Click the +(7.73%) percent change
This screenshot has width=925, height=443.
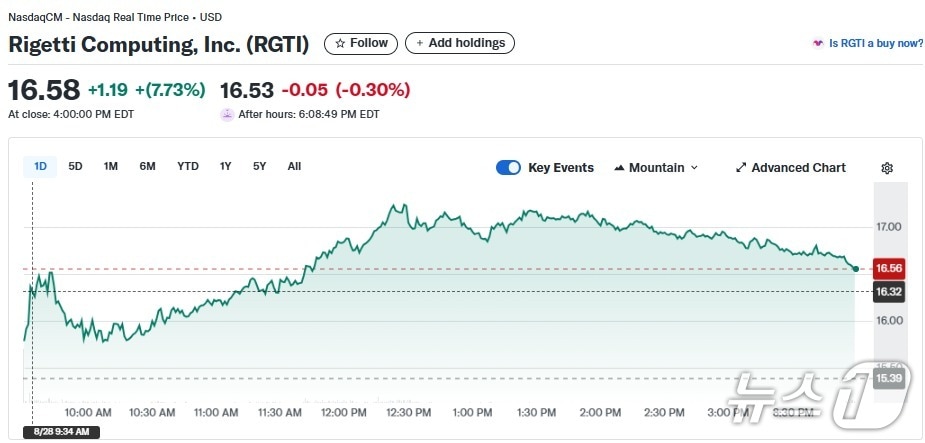pyautogui.click(x=170, y=90)
